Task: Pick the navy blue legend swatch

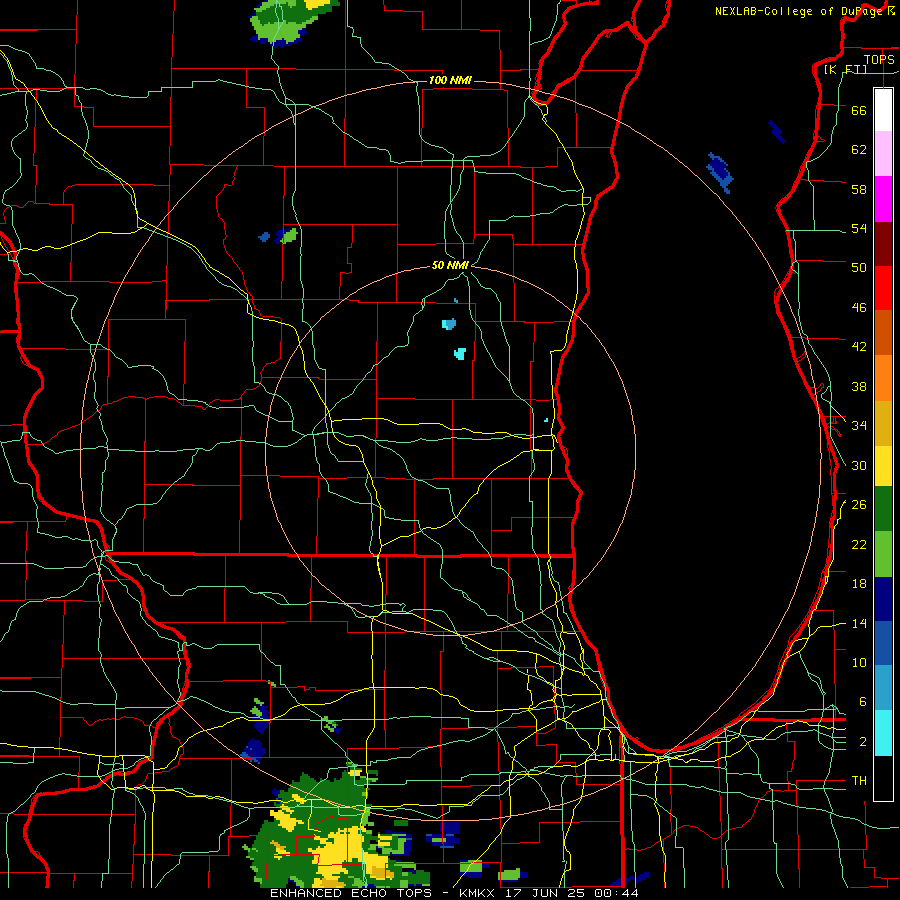Action: coord(883,599)
